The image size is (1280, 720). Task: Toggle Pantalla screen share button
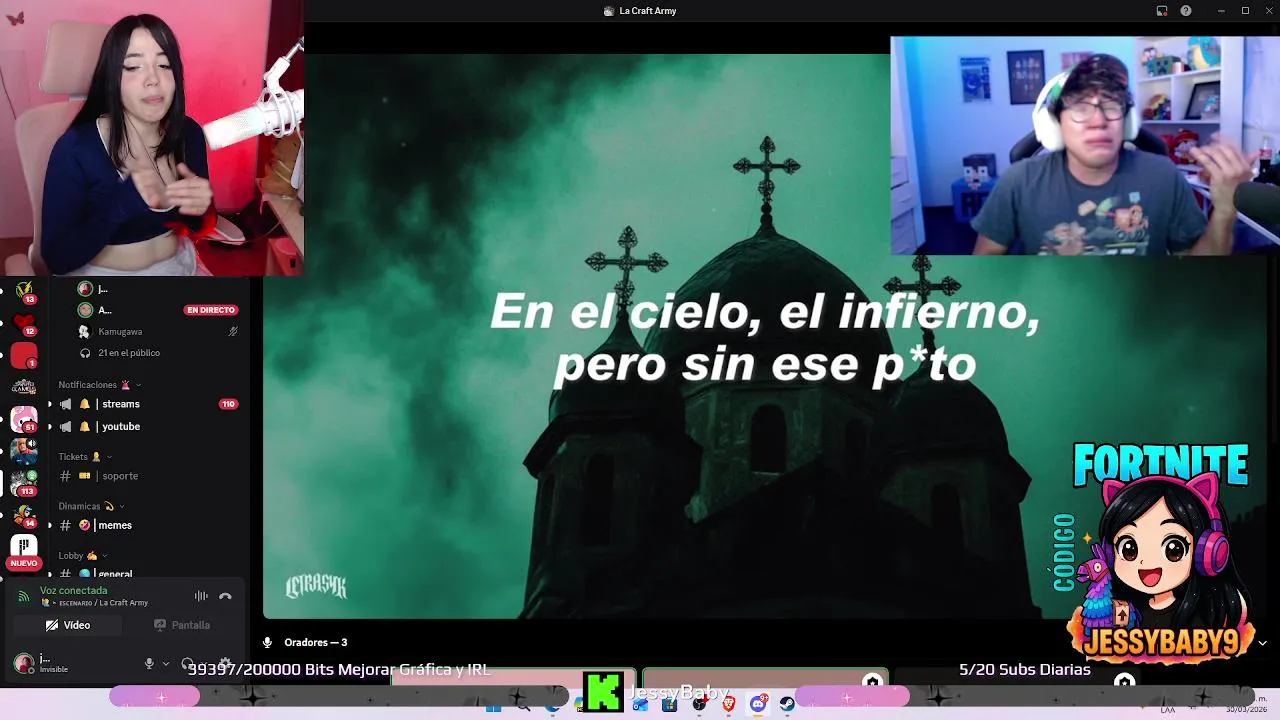point(181,625)
